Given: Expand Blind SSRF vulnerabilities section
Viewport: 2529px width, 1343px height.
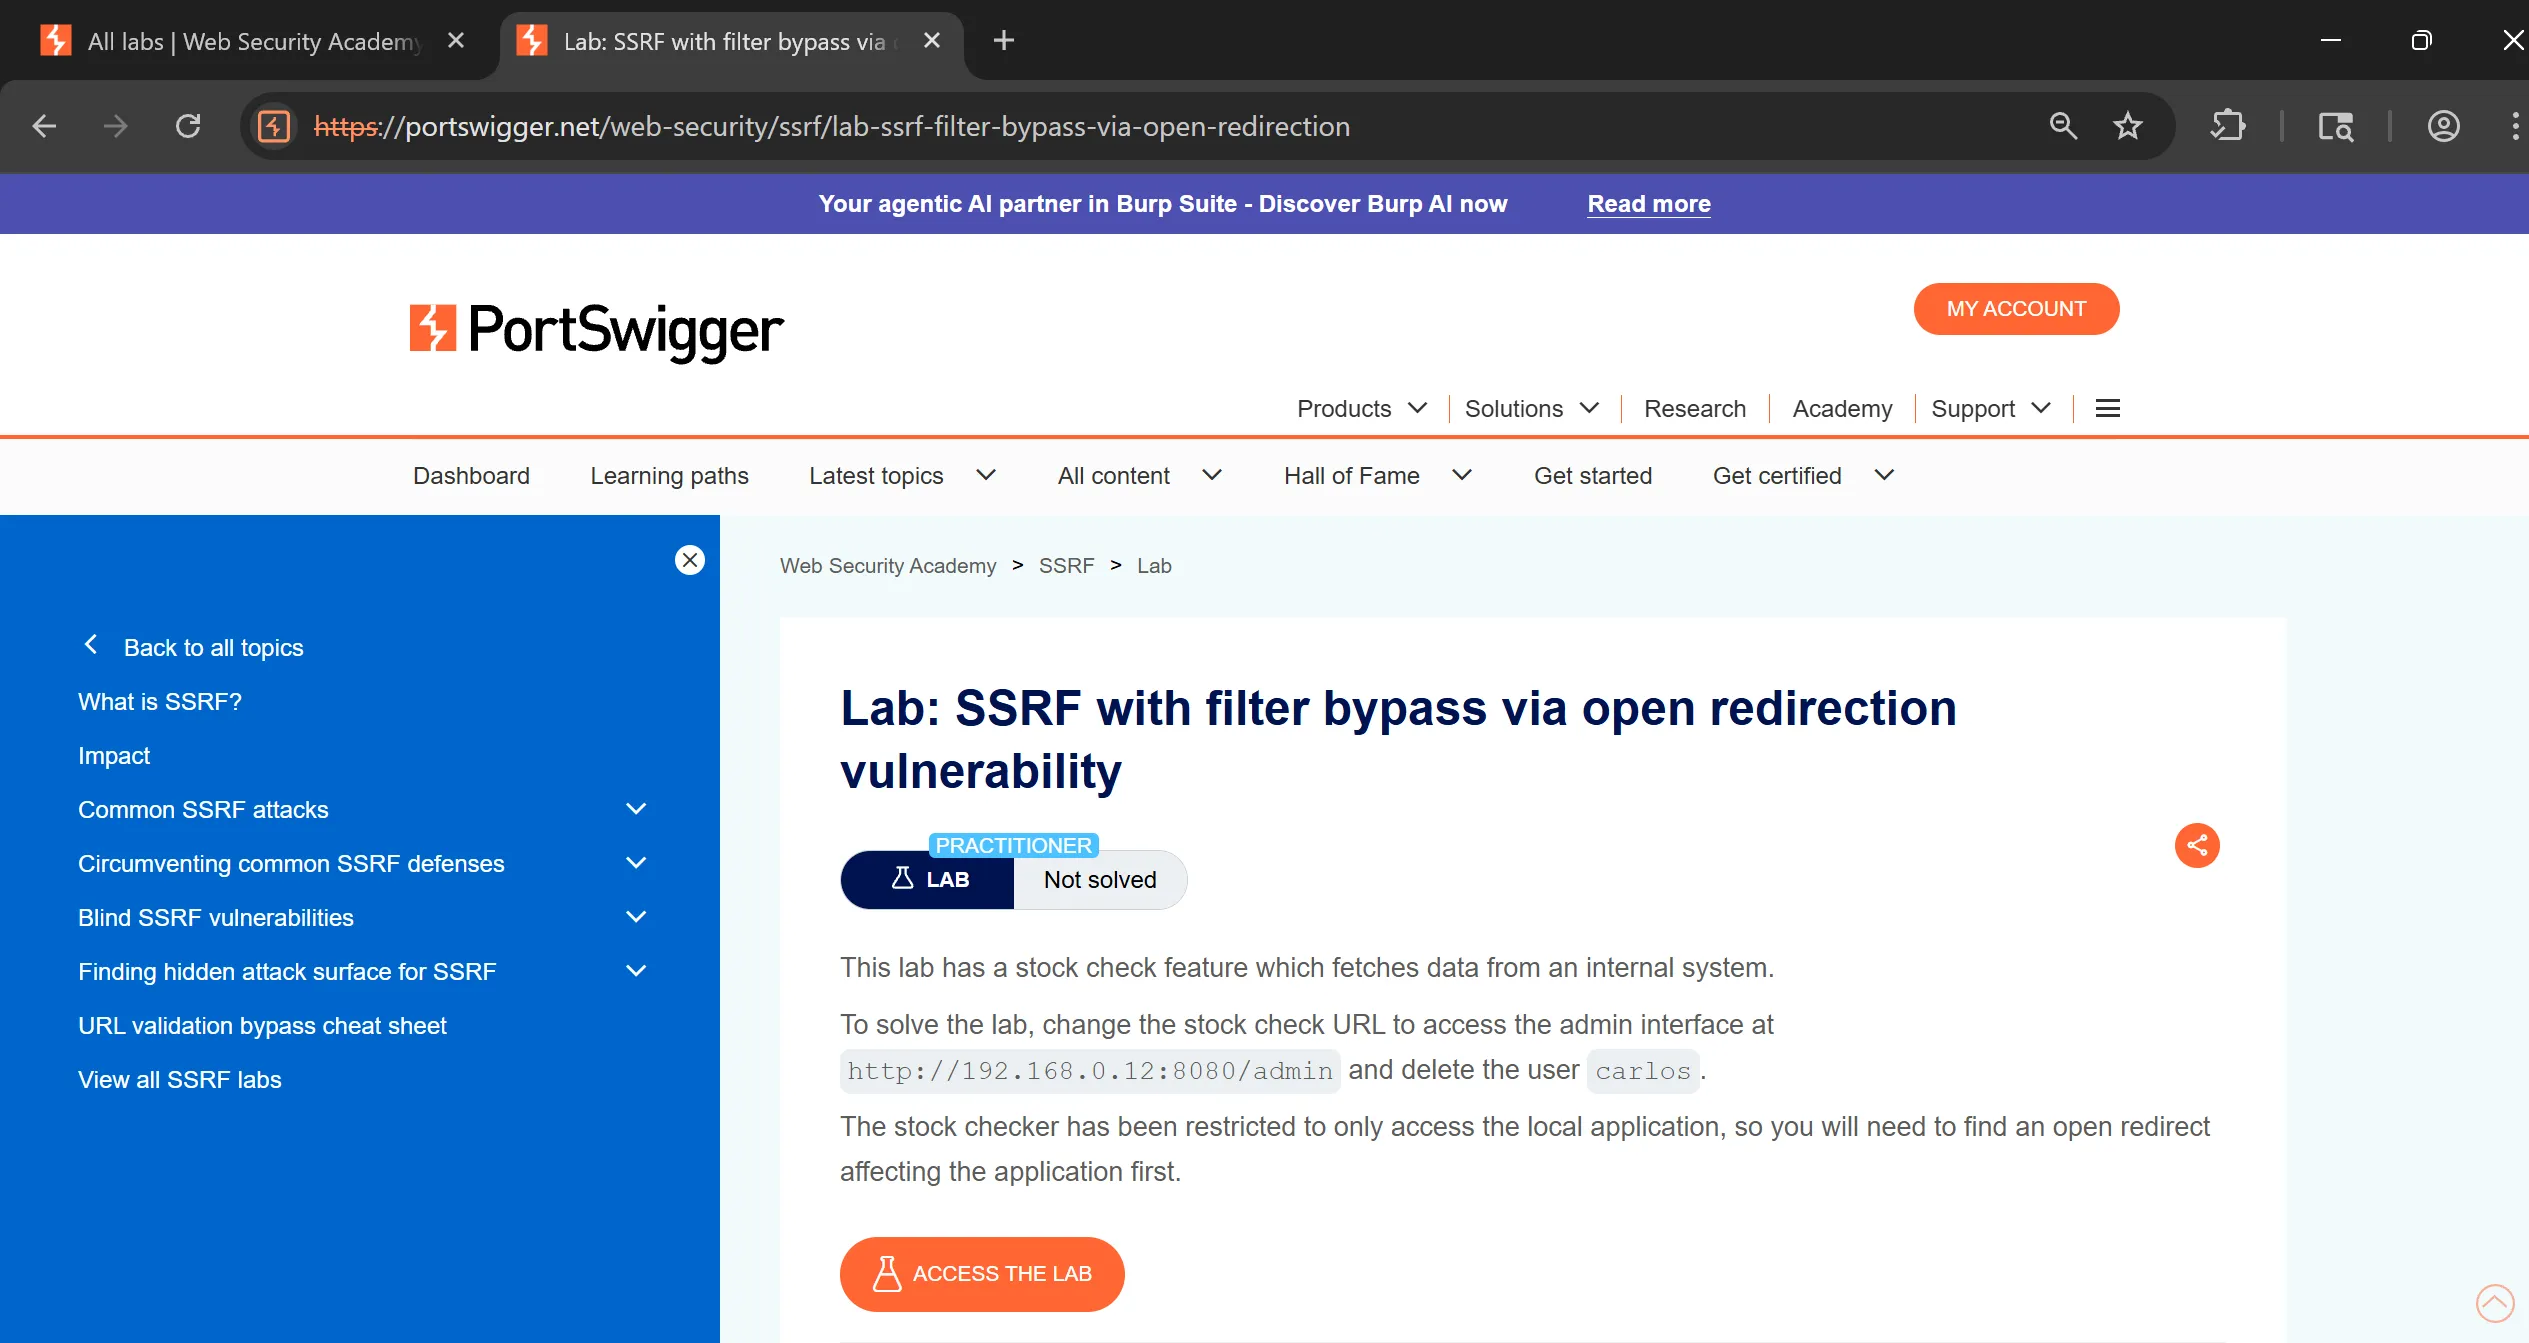Looking at the screenshot, I should click(x=636, y=917).
